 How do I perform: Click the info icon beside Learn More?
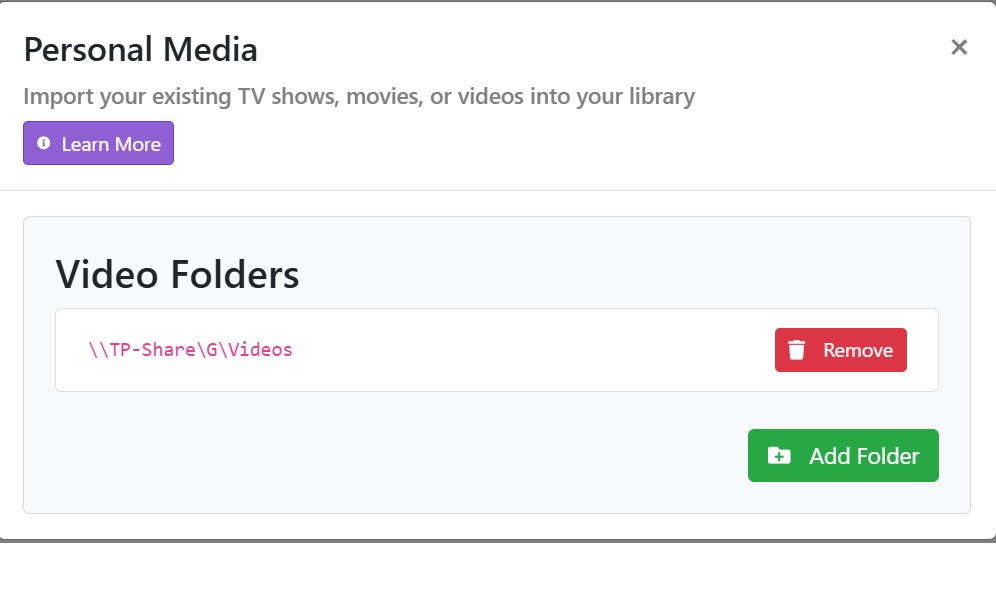(43, 144)
